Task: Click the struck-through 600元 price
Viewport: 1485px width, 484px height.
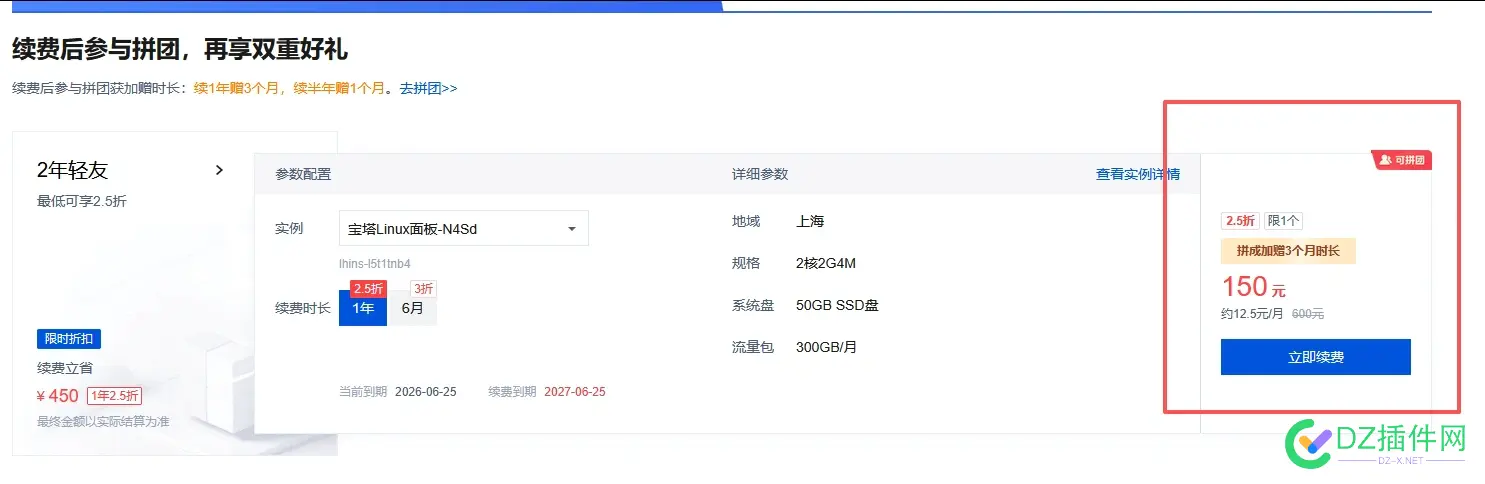Action: pos(1308,314)
